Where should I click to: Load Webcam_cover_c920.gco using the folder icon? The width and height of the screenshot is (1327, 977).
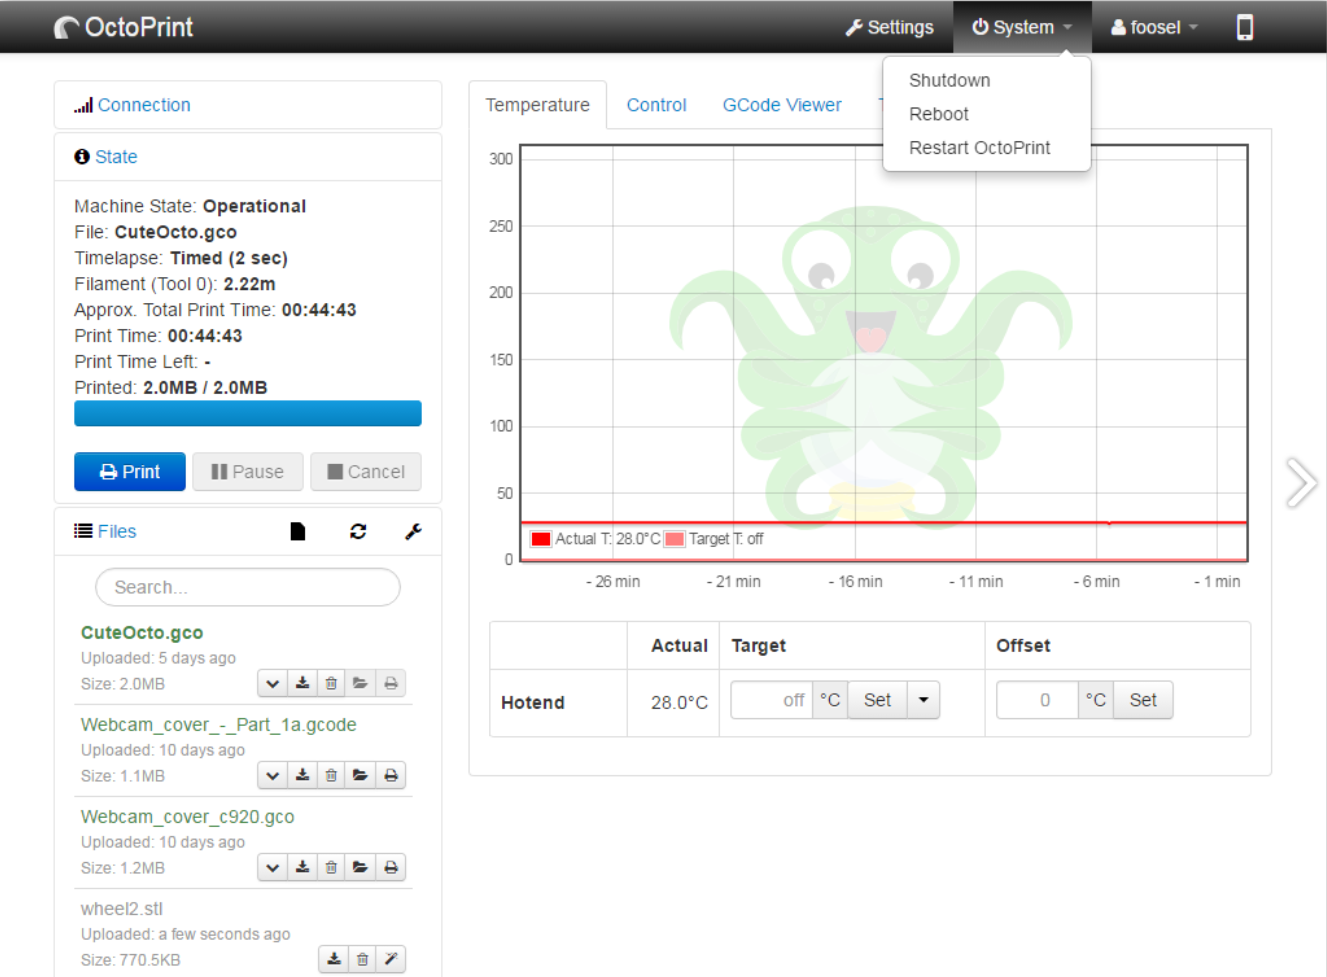click(x=360, y=867)
